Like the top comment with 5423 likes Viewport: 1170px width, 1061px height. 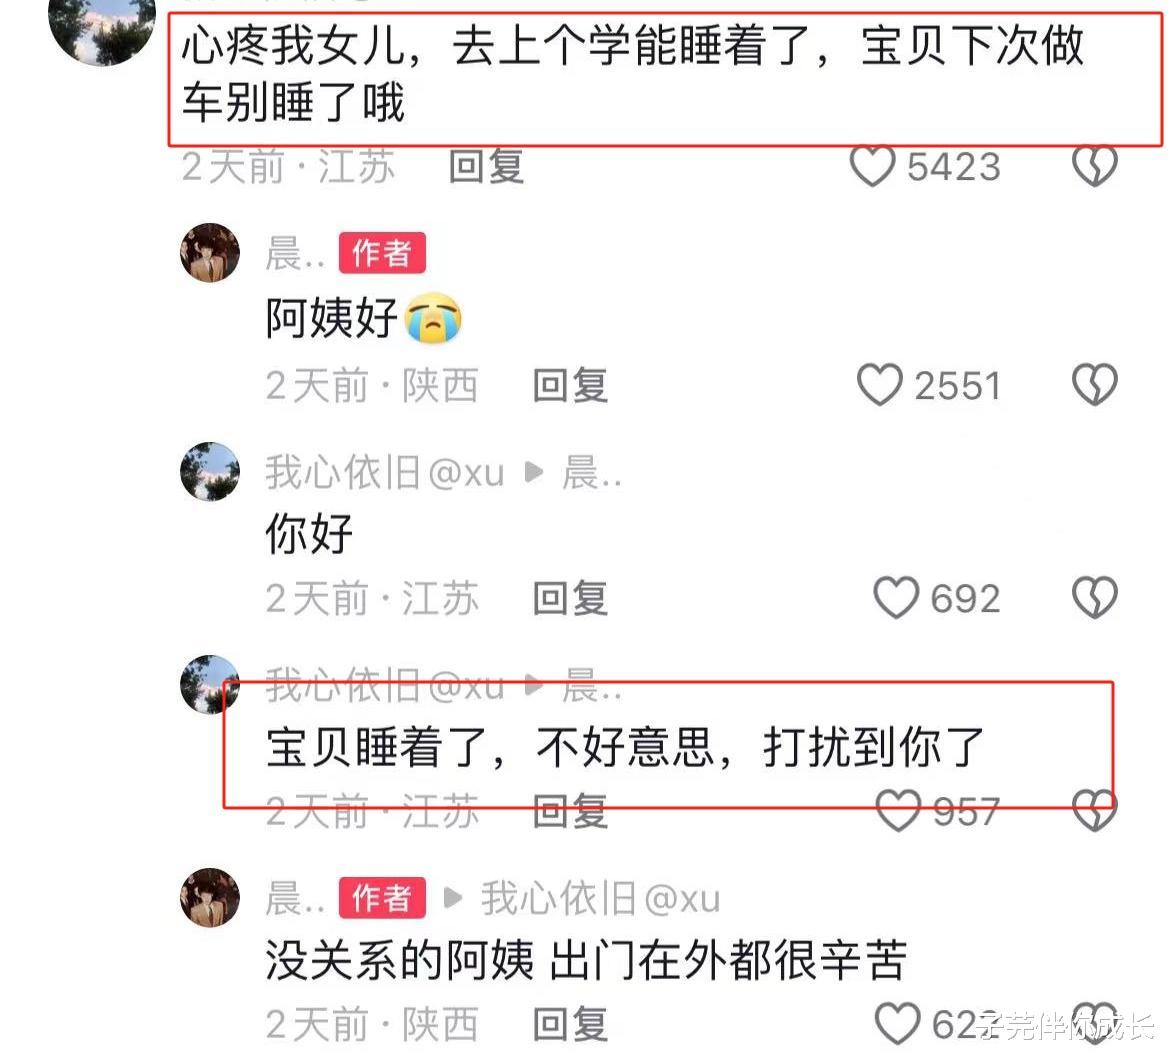click(x=872, y=166)
